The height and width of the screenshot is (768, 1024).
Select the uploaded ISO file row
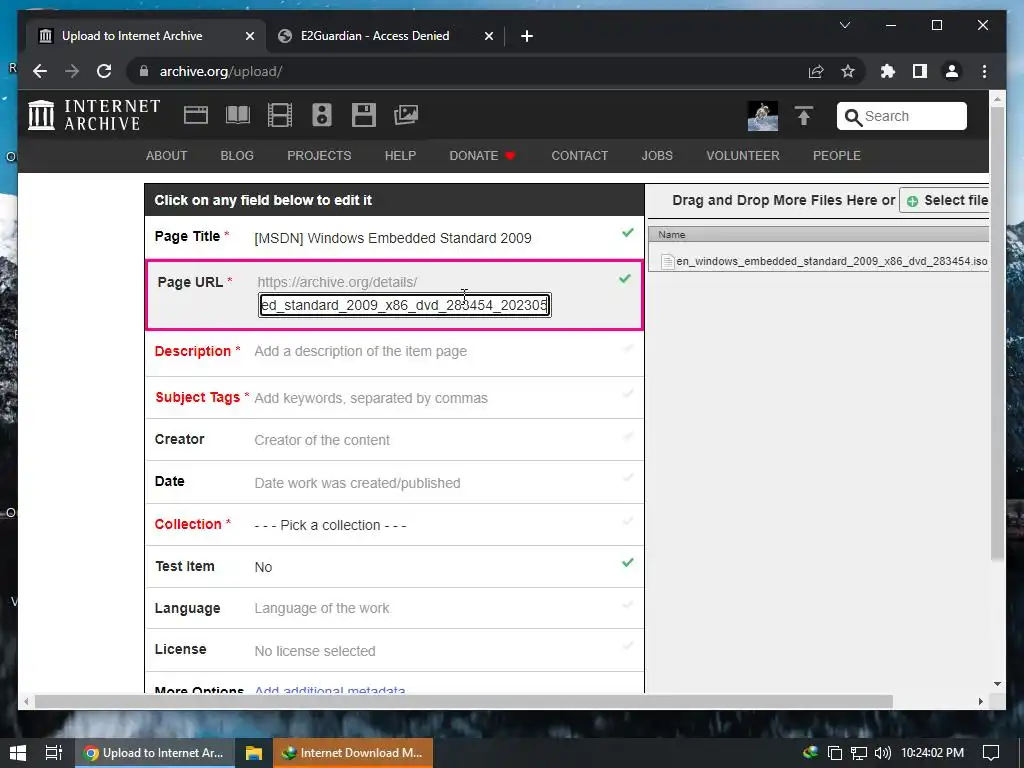click(819, 261)
